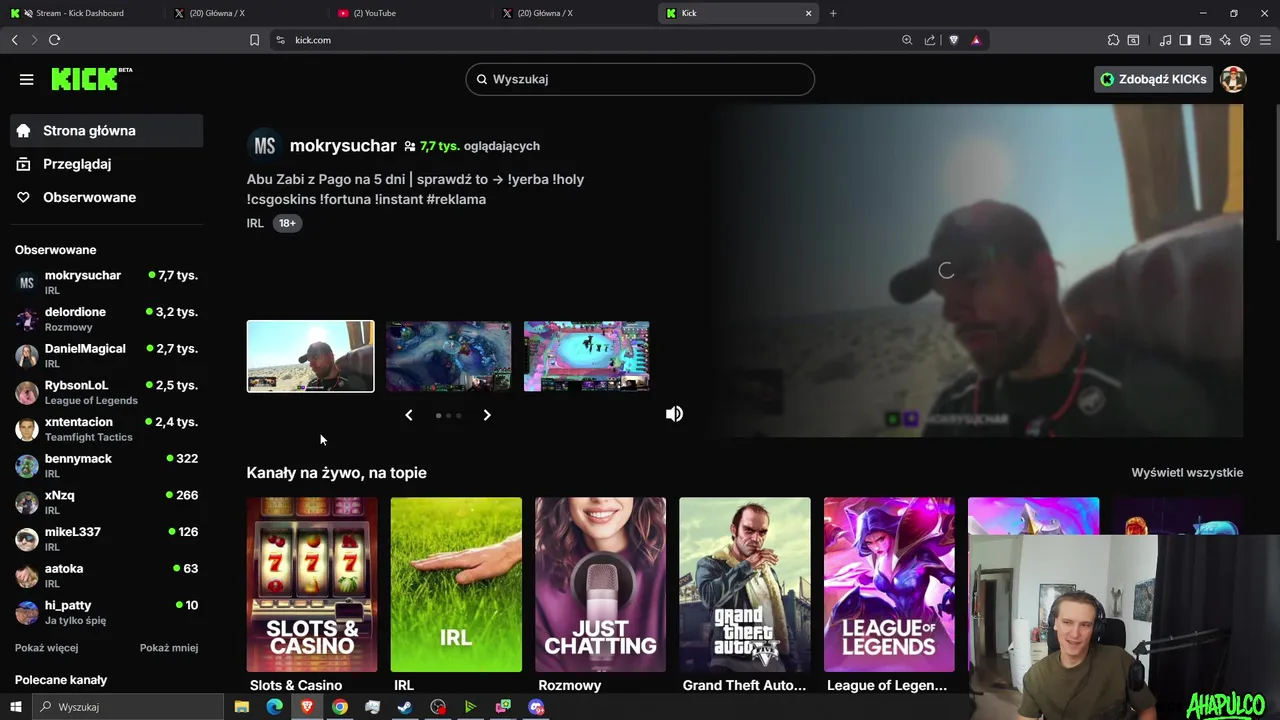Select first featured stream thumbnail
Image resolution: width=1280 pixels, height=720 pixels.
tap(310, 356)
